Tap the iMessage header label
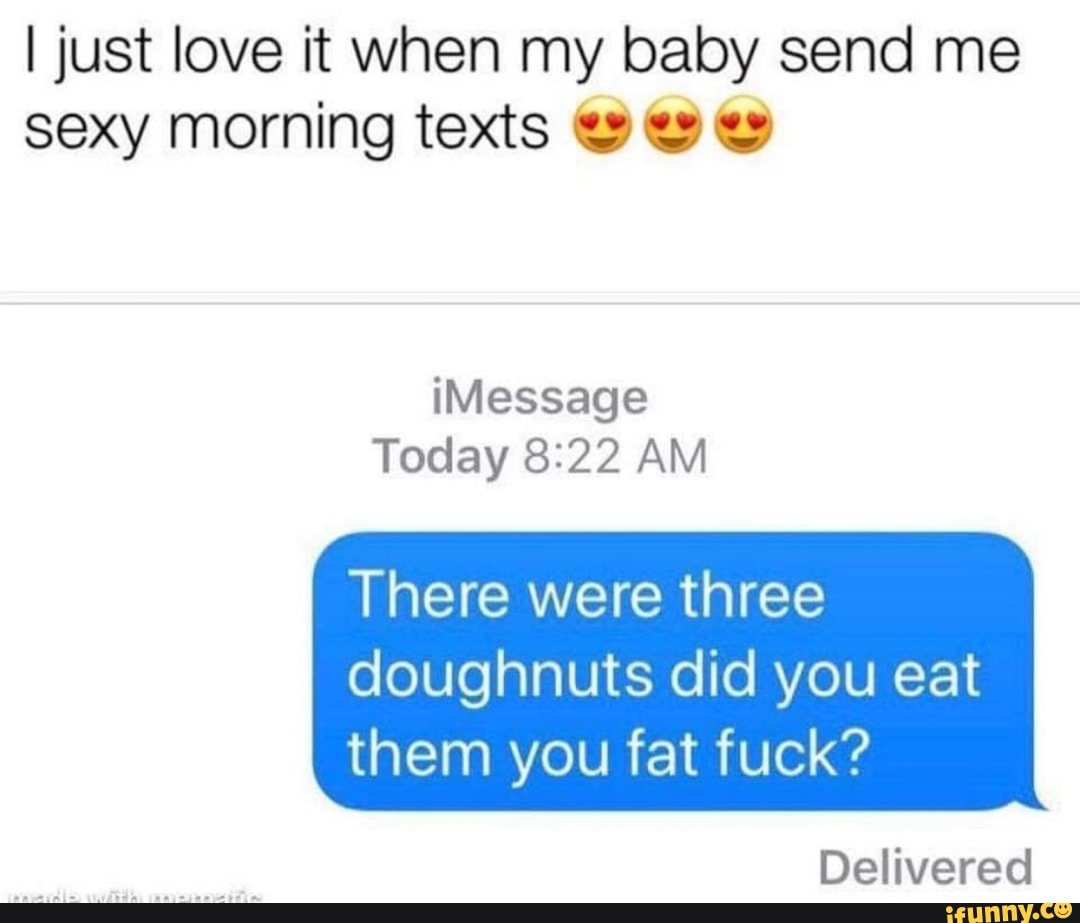 (x=540, y=400)
